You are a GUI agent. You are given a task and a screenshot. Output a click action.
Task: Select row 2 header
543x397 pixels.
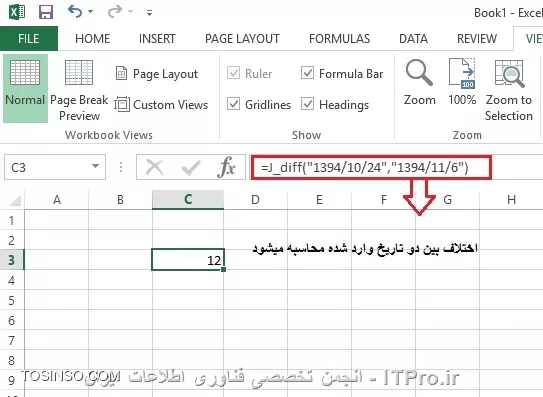(x=12, y=240)
